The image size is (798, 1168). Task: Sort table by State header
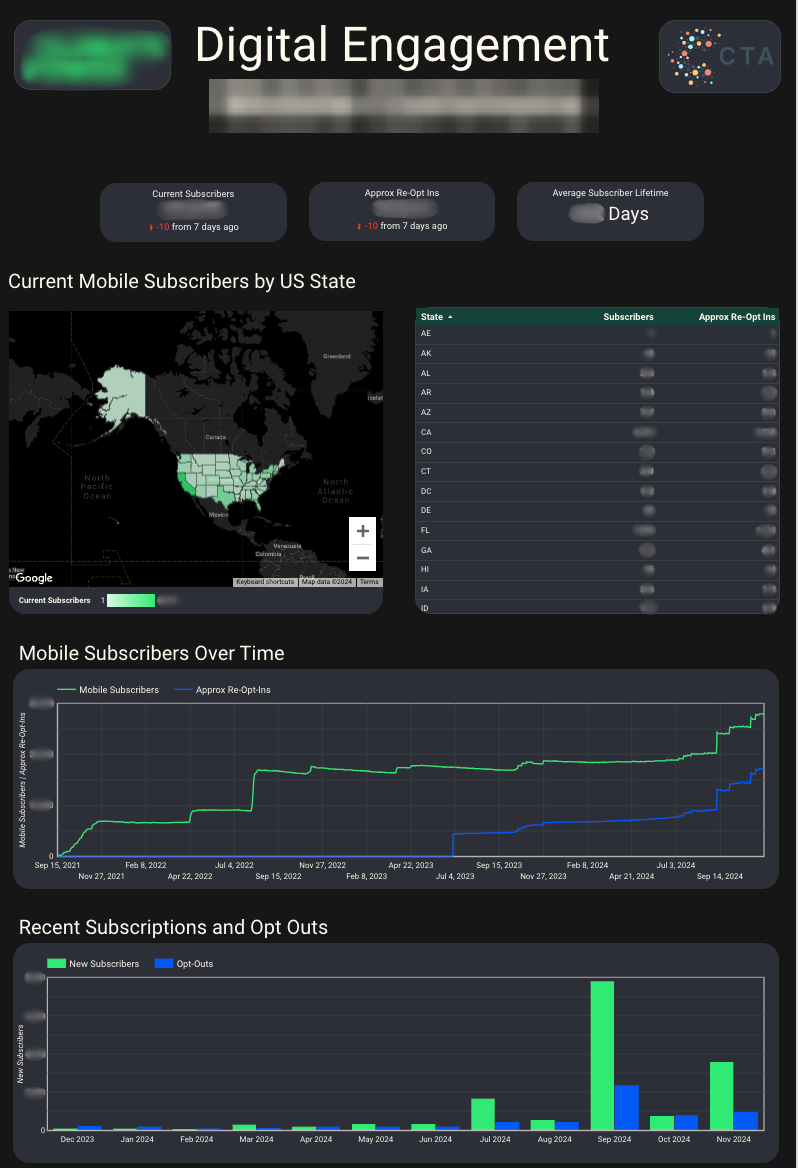(432, 317)
